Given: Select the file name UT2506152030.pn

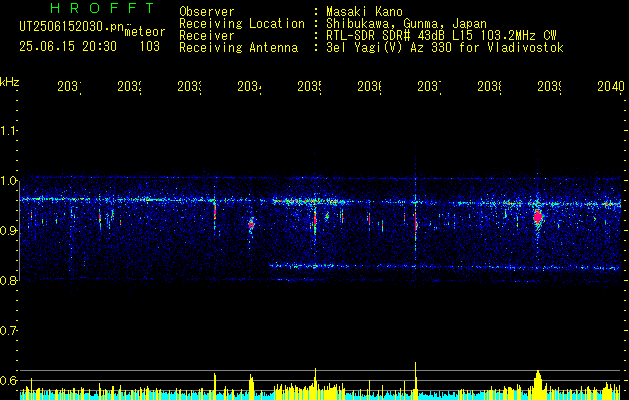Looking at the screenshot, I should (72, 27).
